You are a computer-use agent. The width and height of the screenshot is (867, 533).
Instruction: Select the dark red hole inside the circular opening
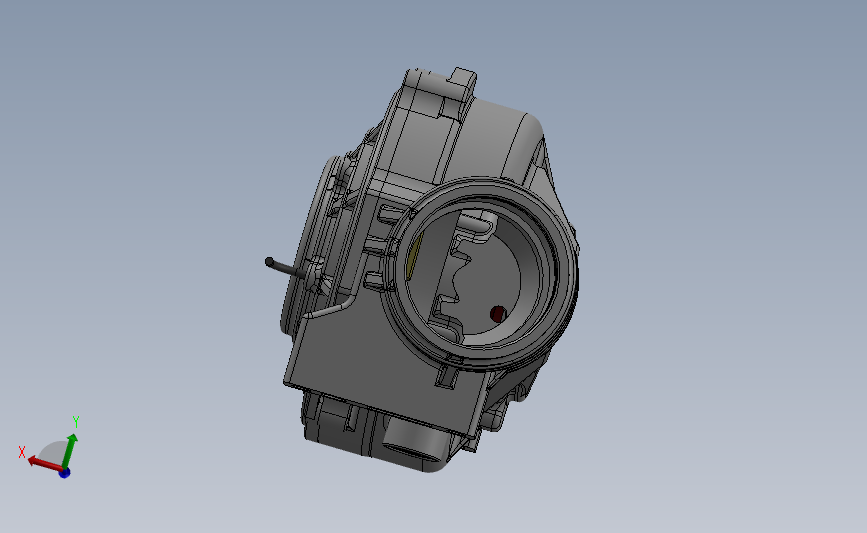tap(498, 315)
